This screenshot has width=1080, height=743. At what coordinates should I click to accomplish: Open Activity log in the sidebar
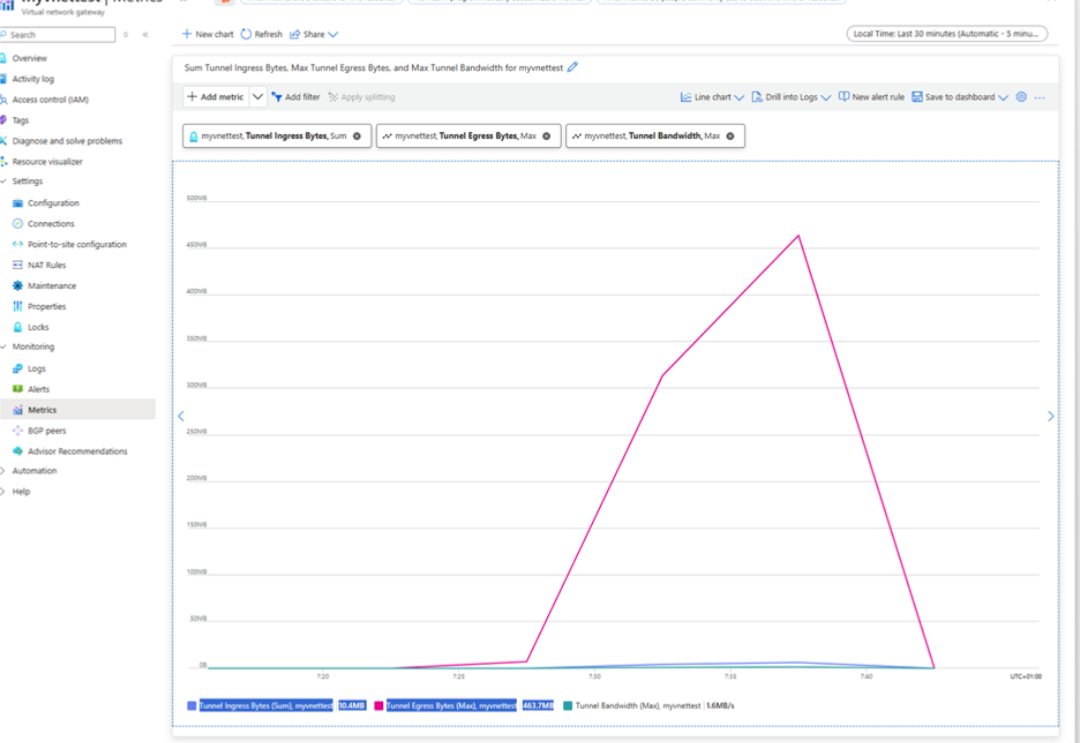click(x=32, y=79)
